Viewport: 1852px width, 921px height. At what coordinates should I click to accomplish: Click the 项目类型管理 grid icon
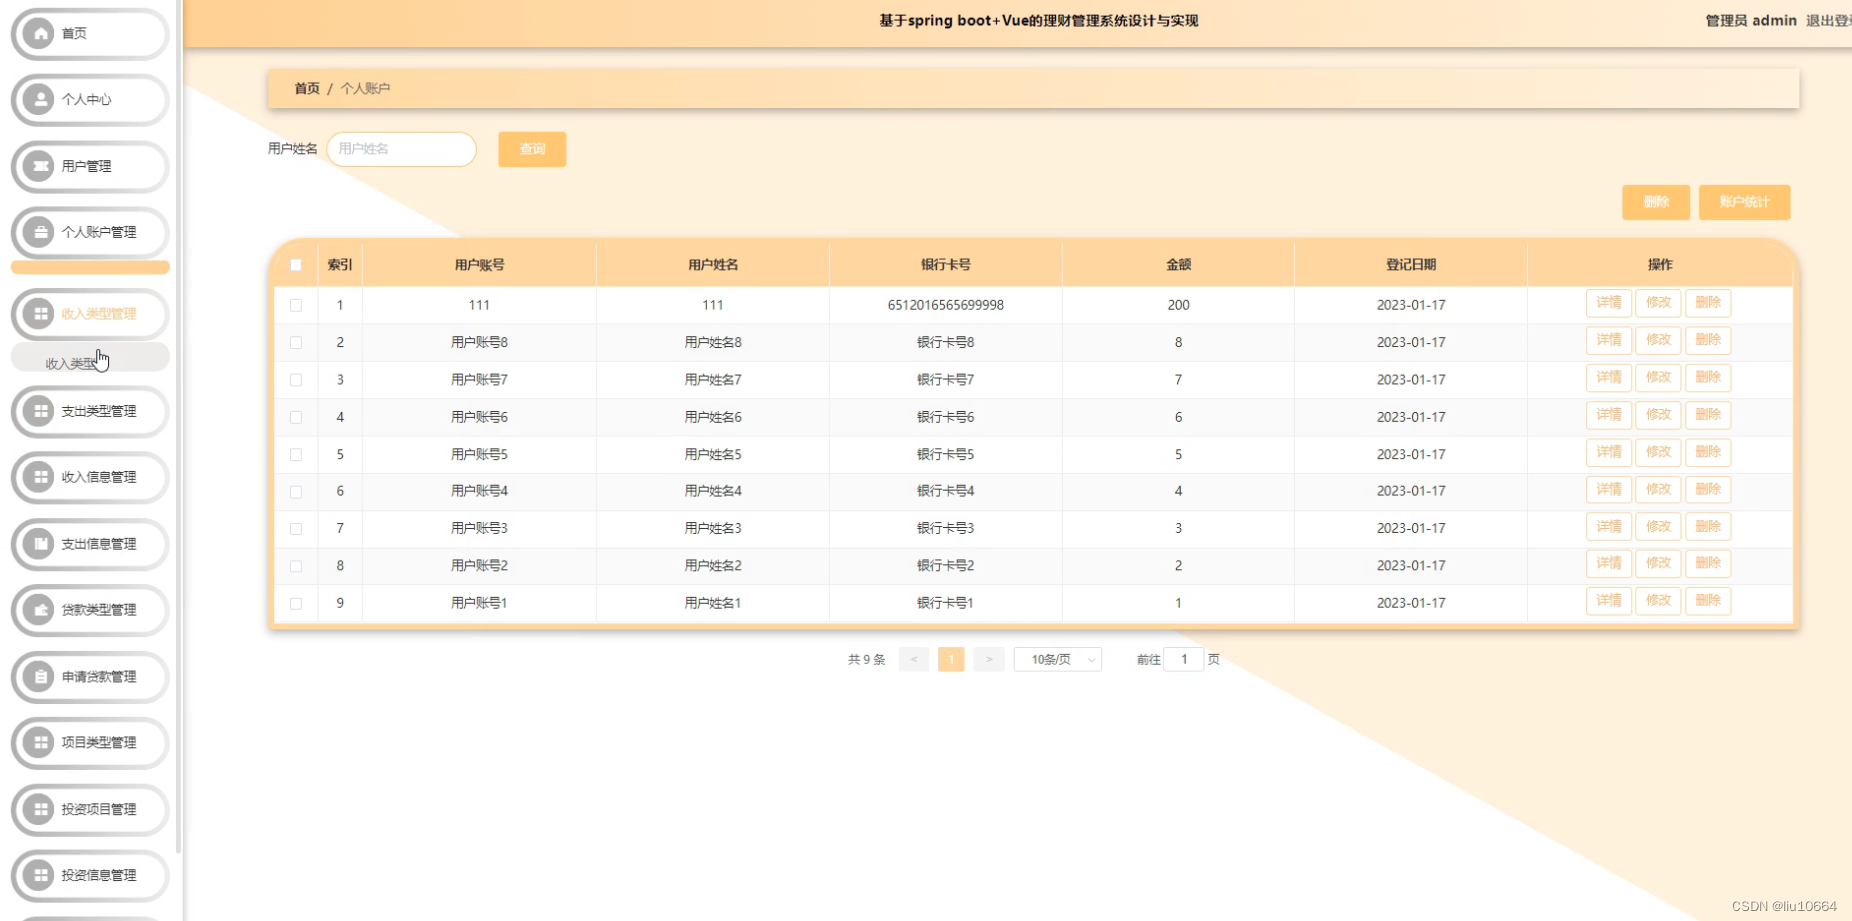tap(39, 743)
